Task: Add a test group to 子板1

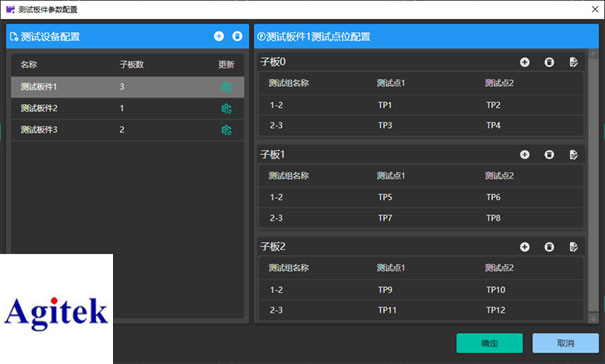Action: click(525, 155)
